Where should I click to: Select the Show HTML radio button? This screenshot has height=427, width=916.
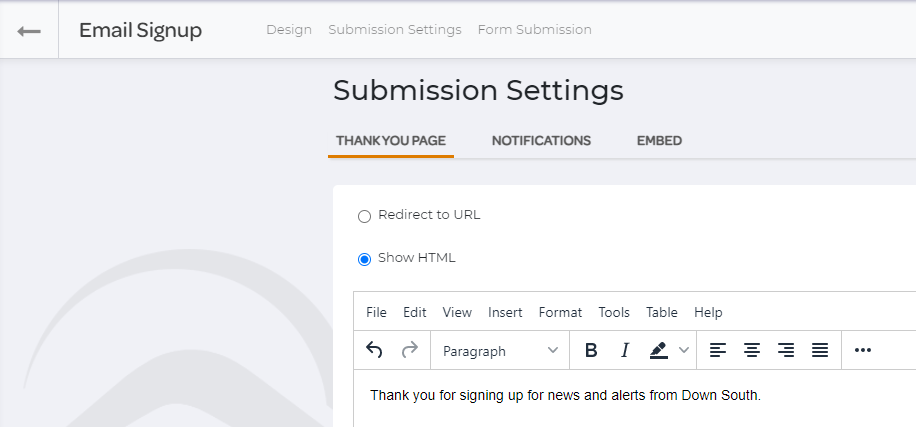point(364,259)
